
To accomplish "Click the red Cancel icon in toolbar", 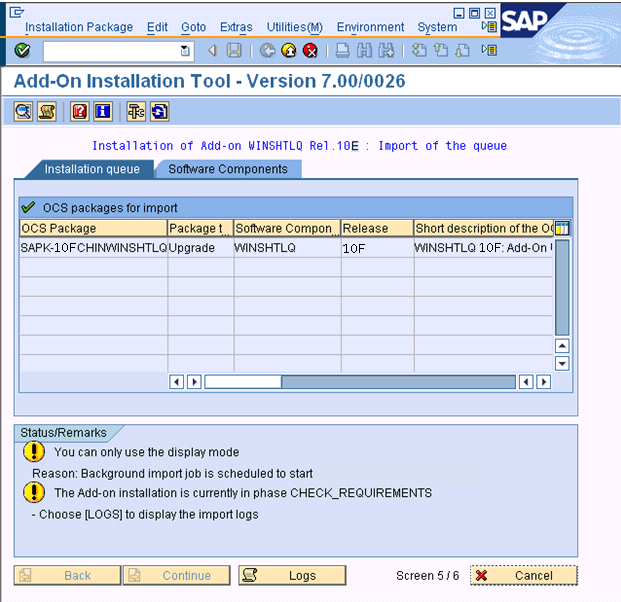I will (x=310, y=51).
